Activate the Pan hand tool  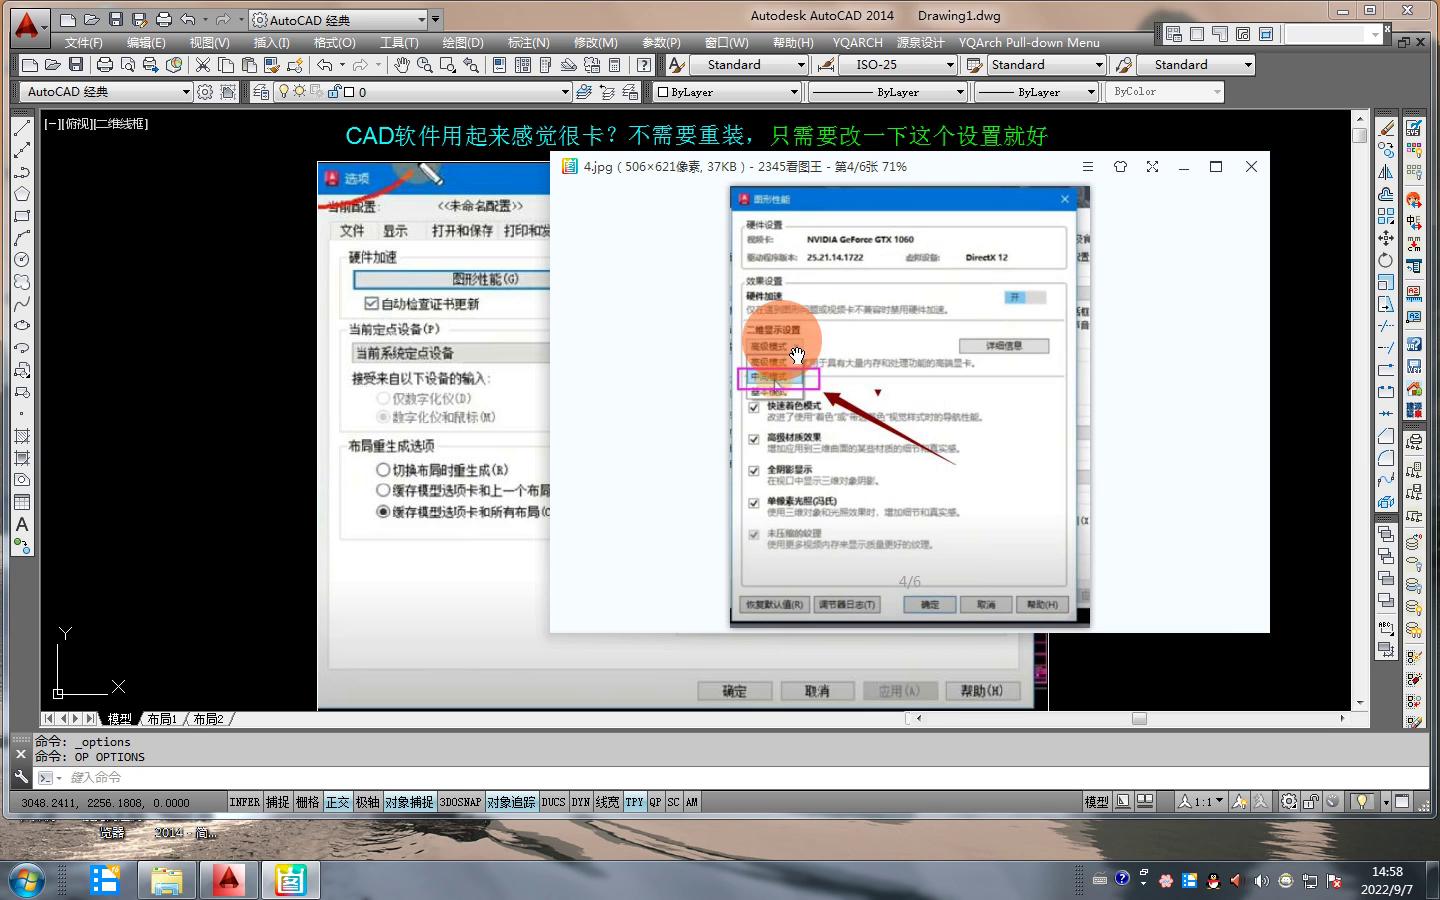click(x=401, y=65)
